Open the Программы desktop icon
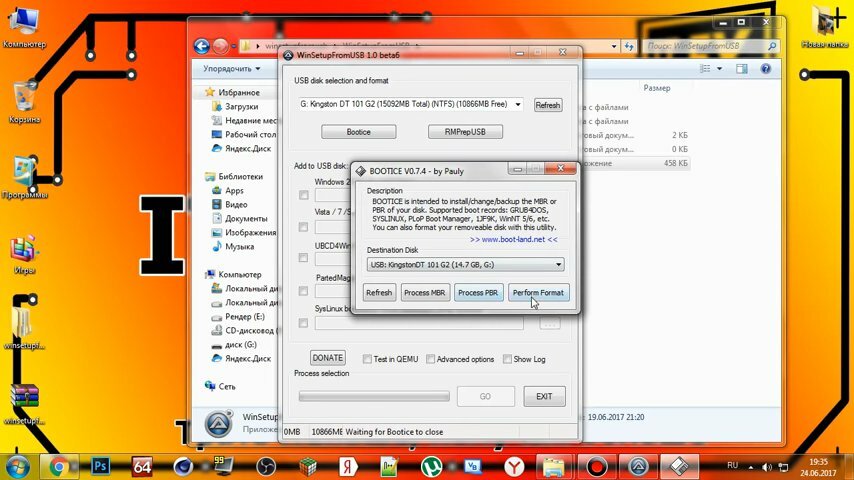The width and height of the screenshot is (854, 480). point(24,177)
